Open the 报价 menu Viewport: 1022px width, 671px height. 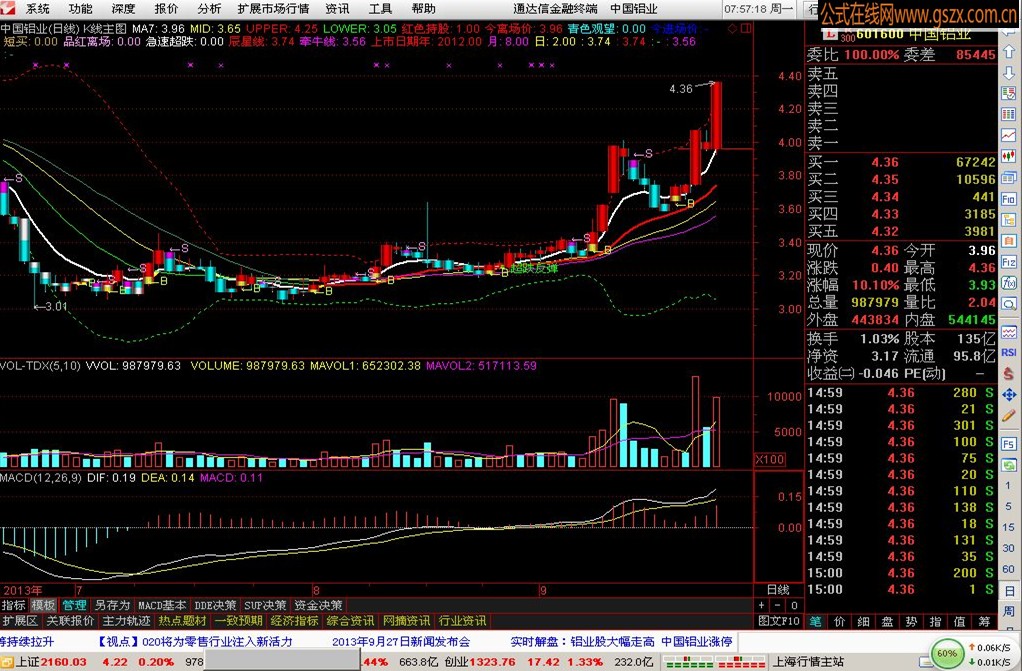166,8
